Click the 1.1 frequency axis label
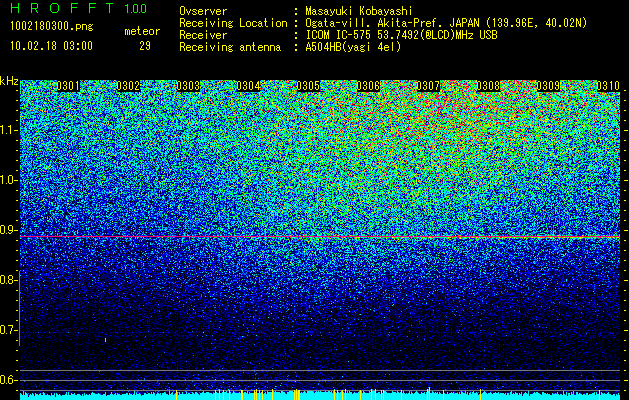Image resolution: width=629 pixels, height=400 pixels. pyautogui.click(x=8, y=130)
